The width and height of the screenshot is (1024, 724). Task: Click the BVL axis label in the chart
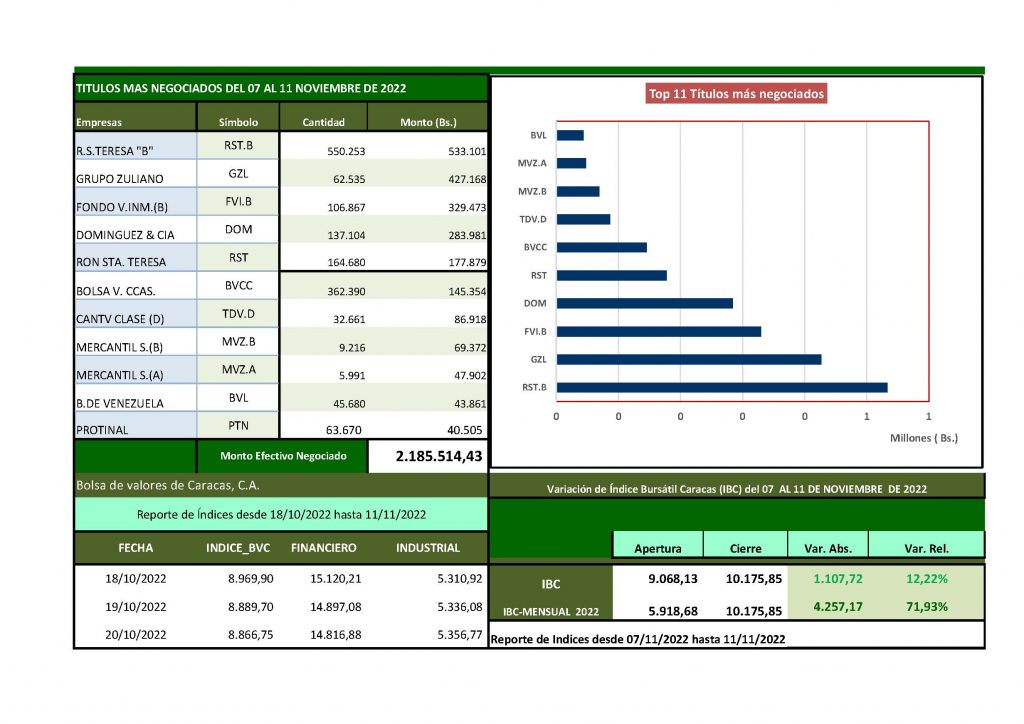pyautogui.click(x=538, y=135)
